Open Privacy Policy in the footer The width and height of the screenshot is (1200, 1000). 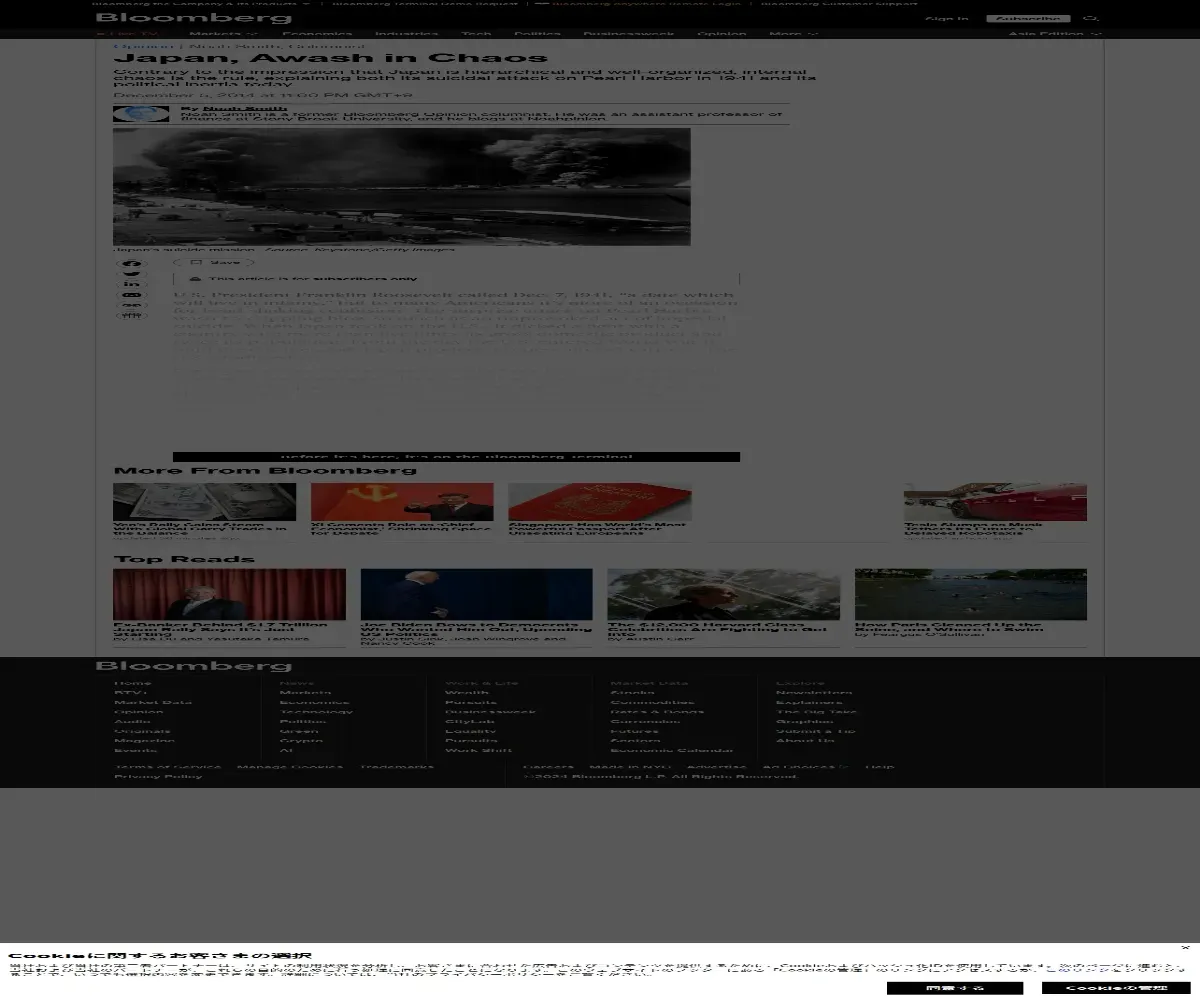coord(157,776)
